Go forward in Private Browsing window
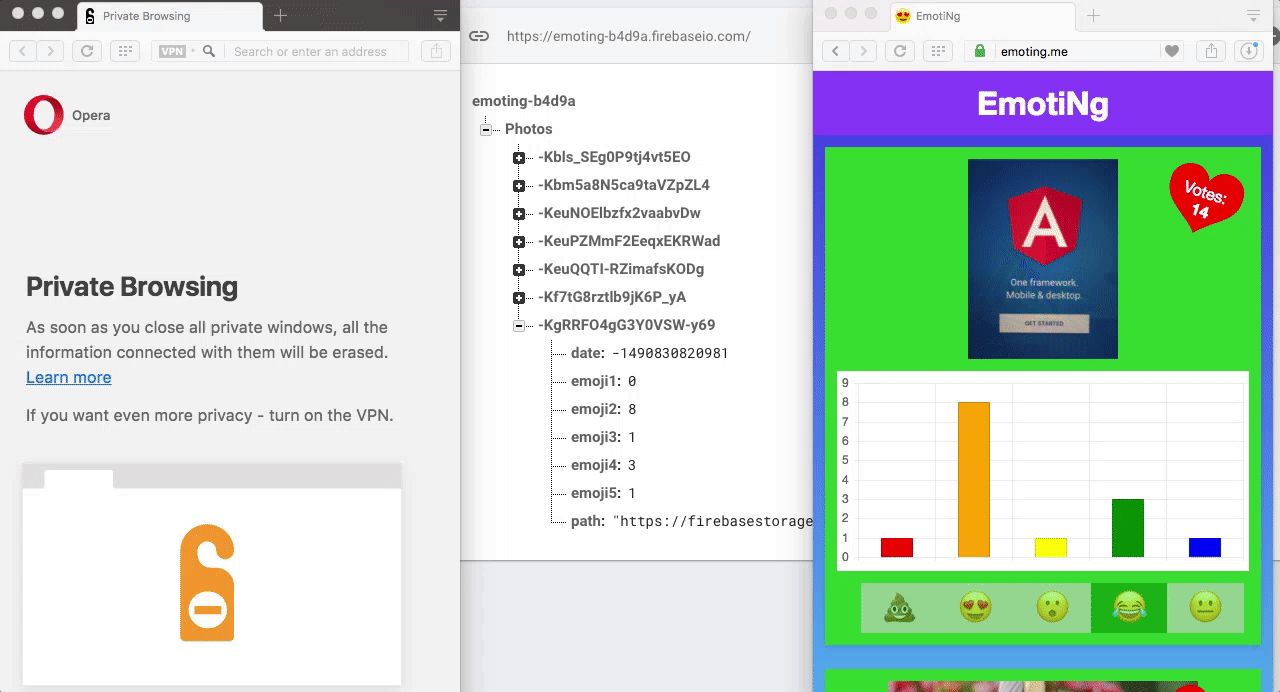This screenshot has width=1280, height=692. click(50, 51)
